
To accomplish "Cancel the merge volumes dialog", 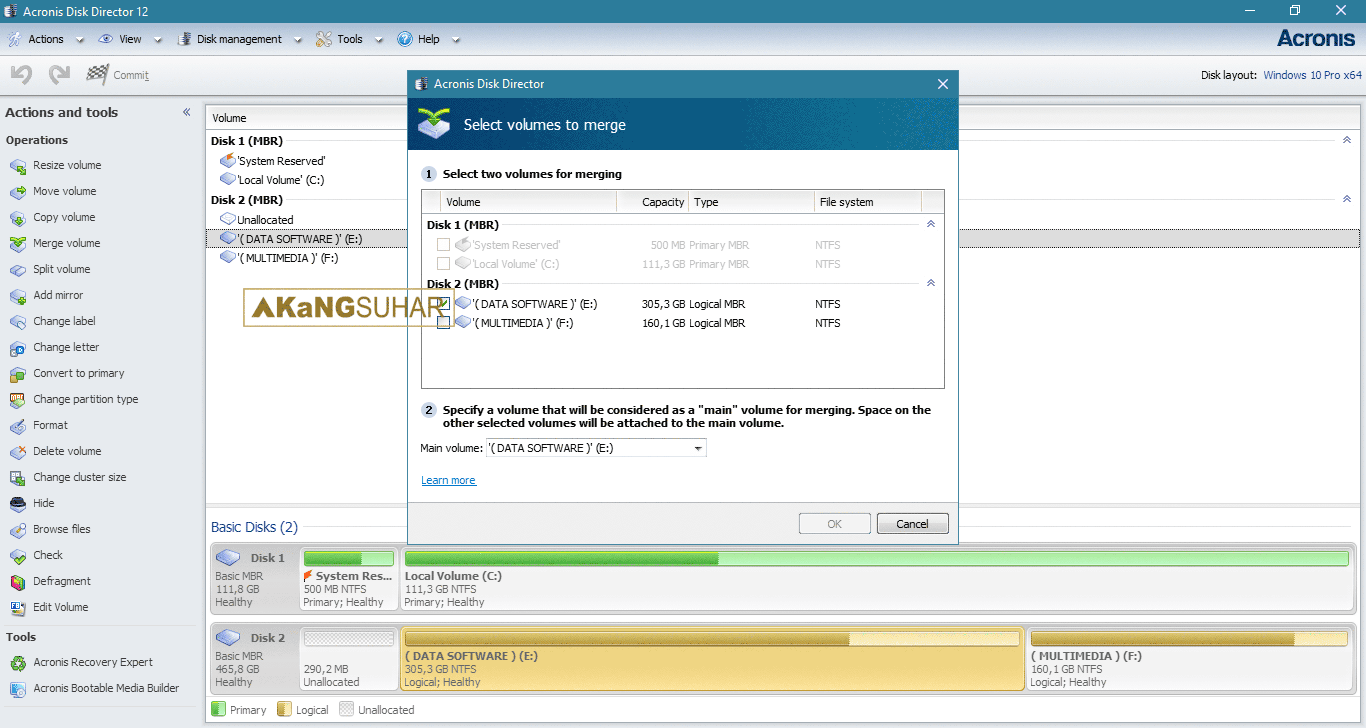I will (912, 524).
